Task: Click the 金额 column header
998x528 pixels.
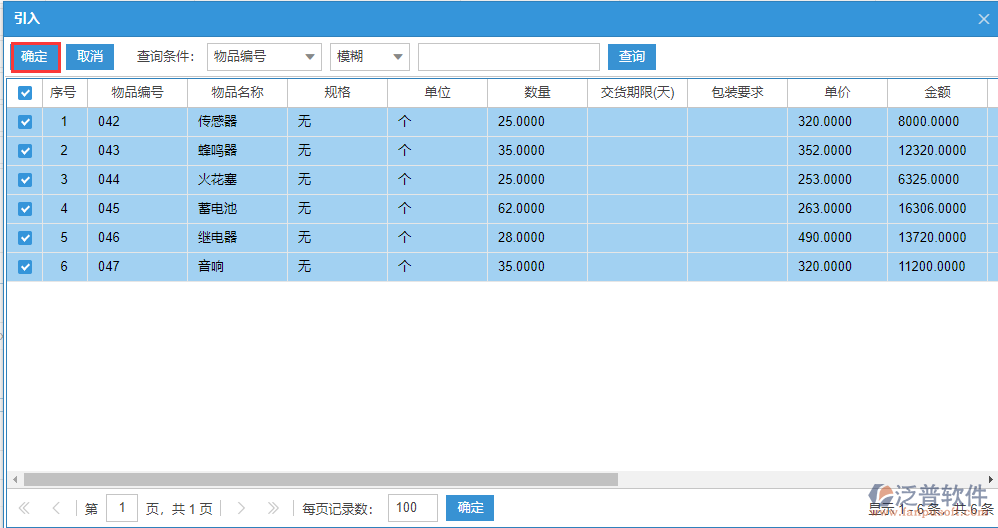Action: [937, 93]
